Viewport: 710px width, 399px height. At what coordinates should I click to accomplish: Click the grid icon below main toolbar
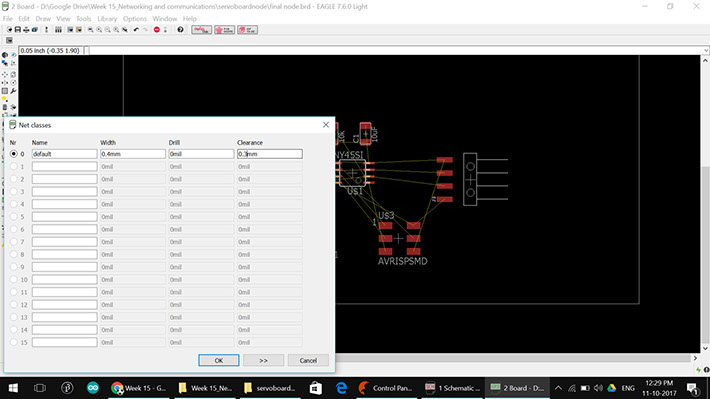pyautogui.click(x=9, y=40)
